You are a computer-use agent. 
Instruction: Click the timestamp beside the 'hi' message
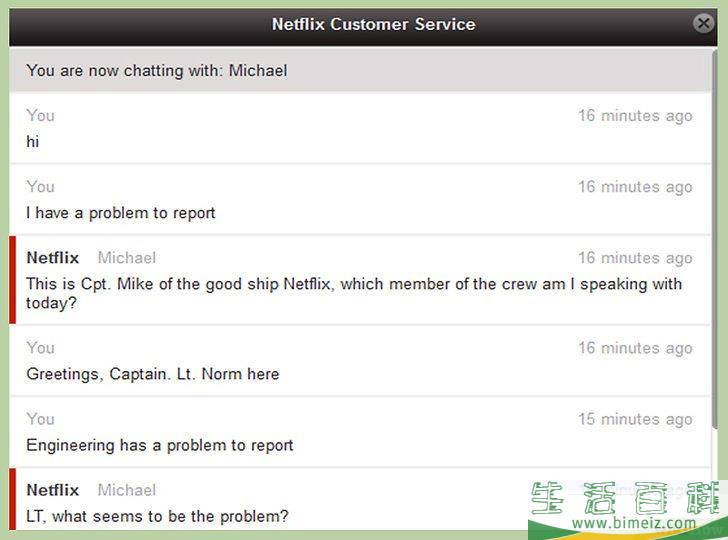[635, 116]
